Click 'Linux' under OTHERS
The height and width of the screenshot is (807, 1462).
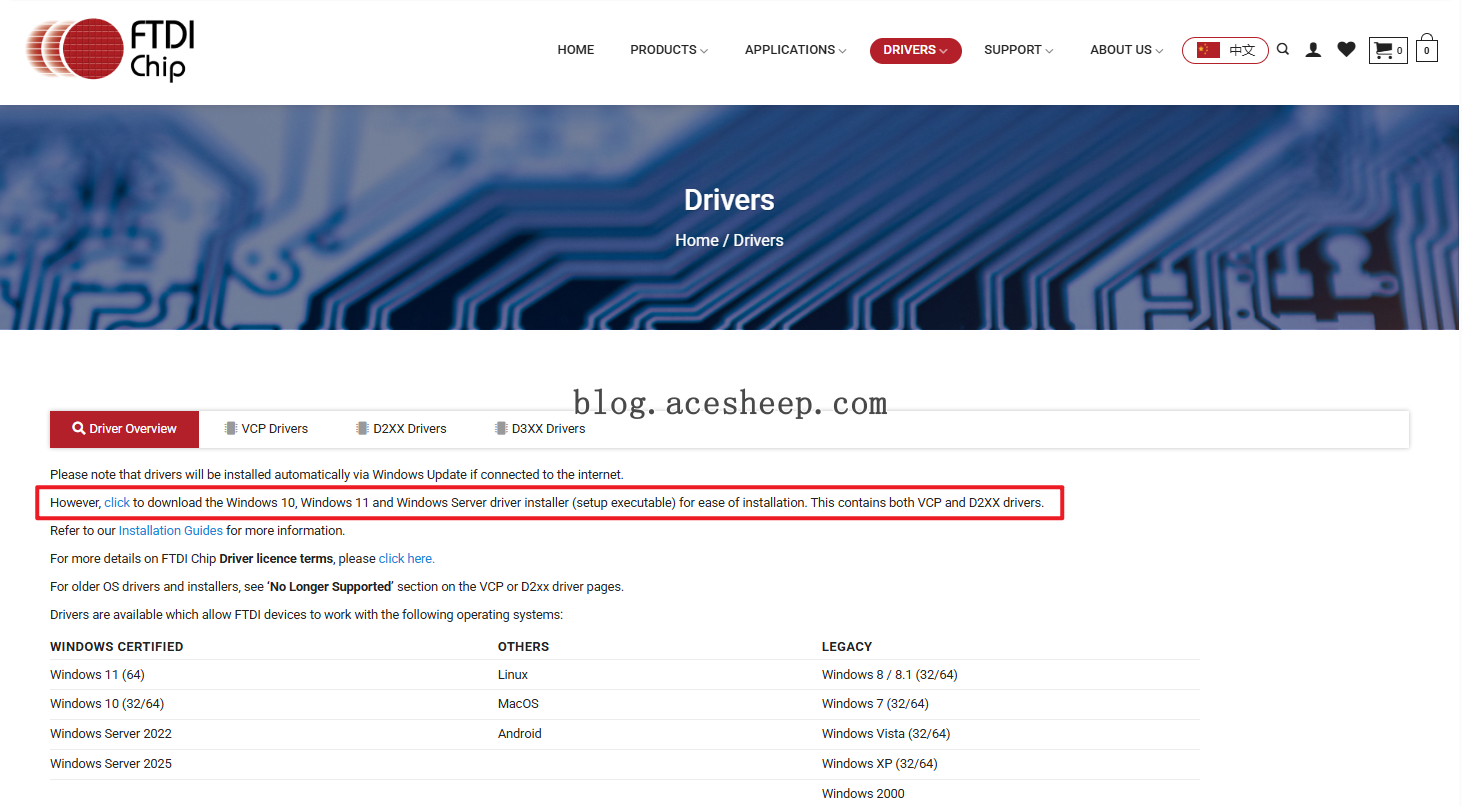513,675
